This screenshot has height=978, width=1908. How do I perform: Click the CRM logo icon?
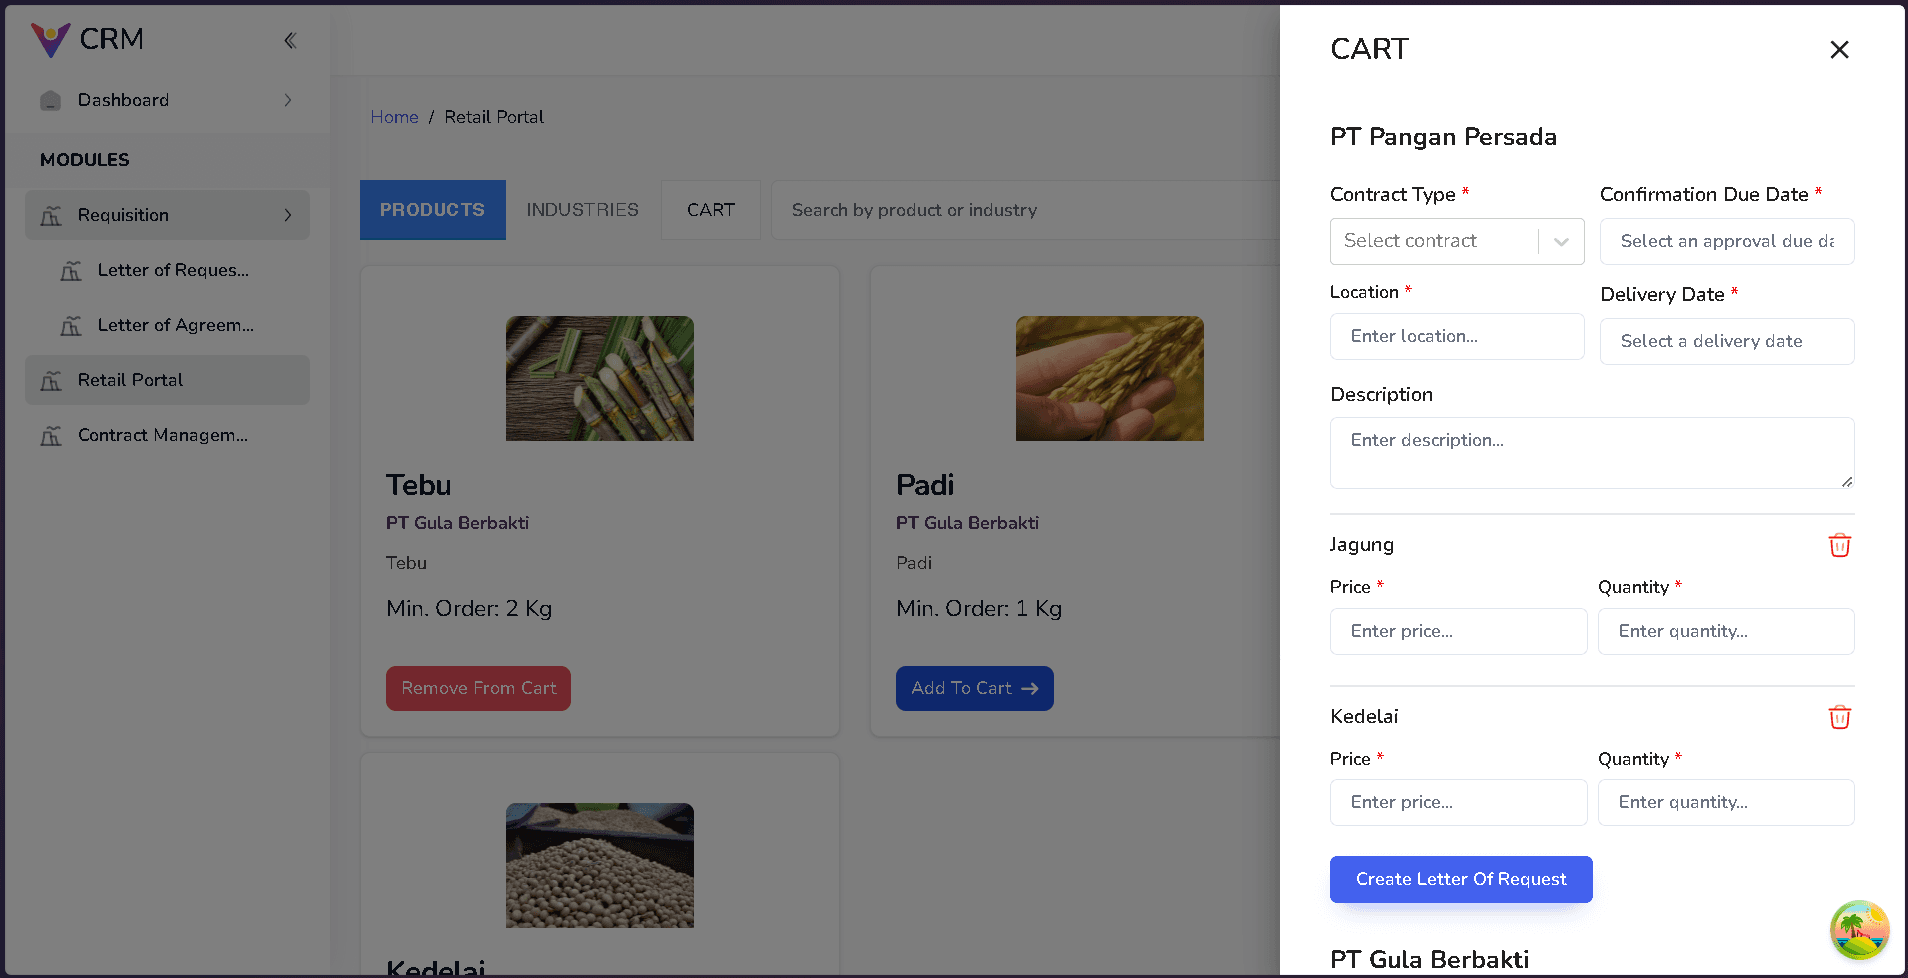pos(50,40)
